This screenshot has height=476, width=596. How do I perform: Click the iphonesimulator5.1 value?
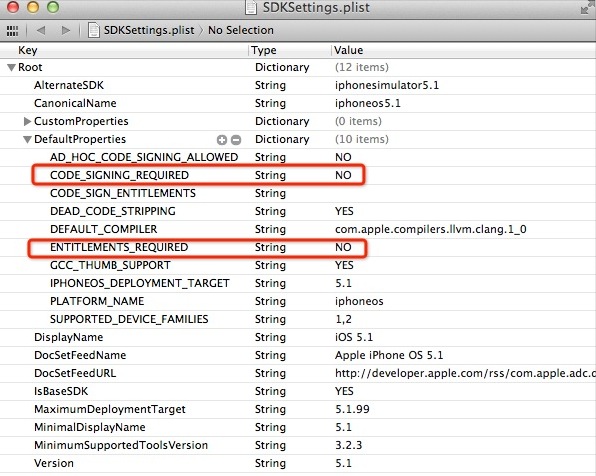387,85
